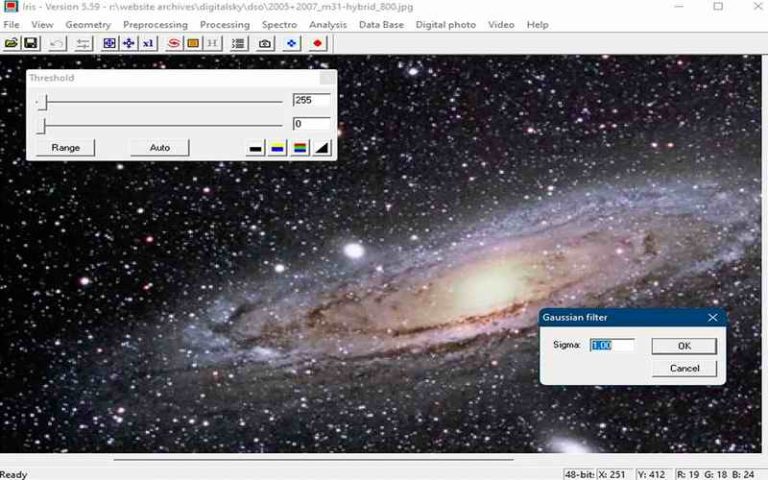768x480 pixels.
Task: Click 'R: 19 G: 18 B: 24' status readout
Action: pyautogui.click(x=716, y=474)
